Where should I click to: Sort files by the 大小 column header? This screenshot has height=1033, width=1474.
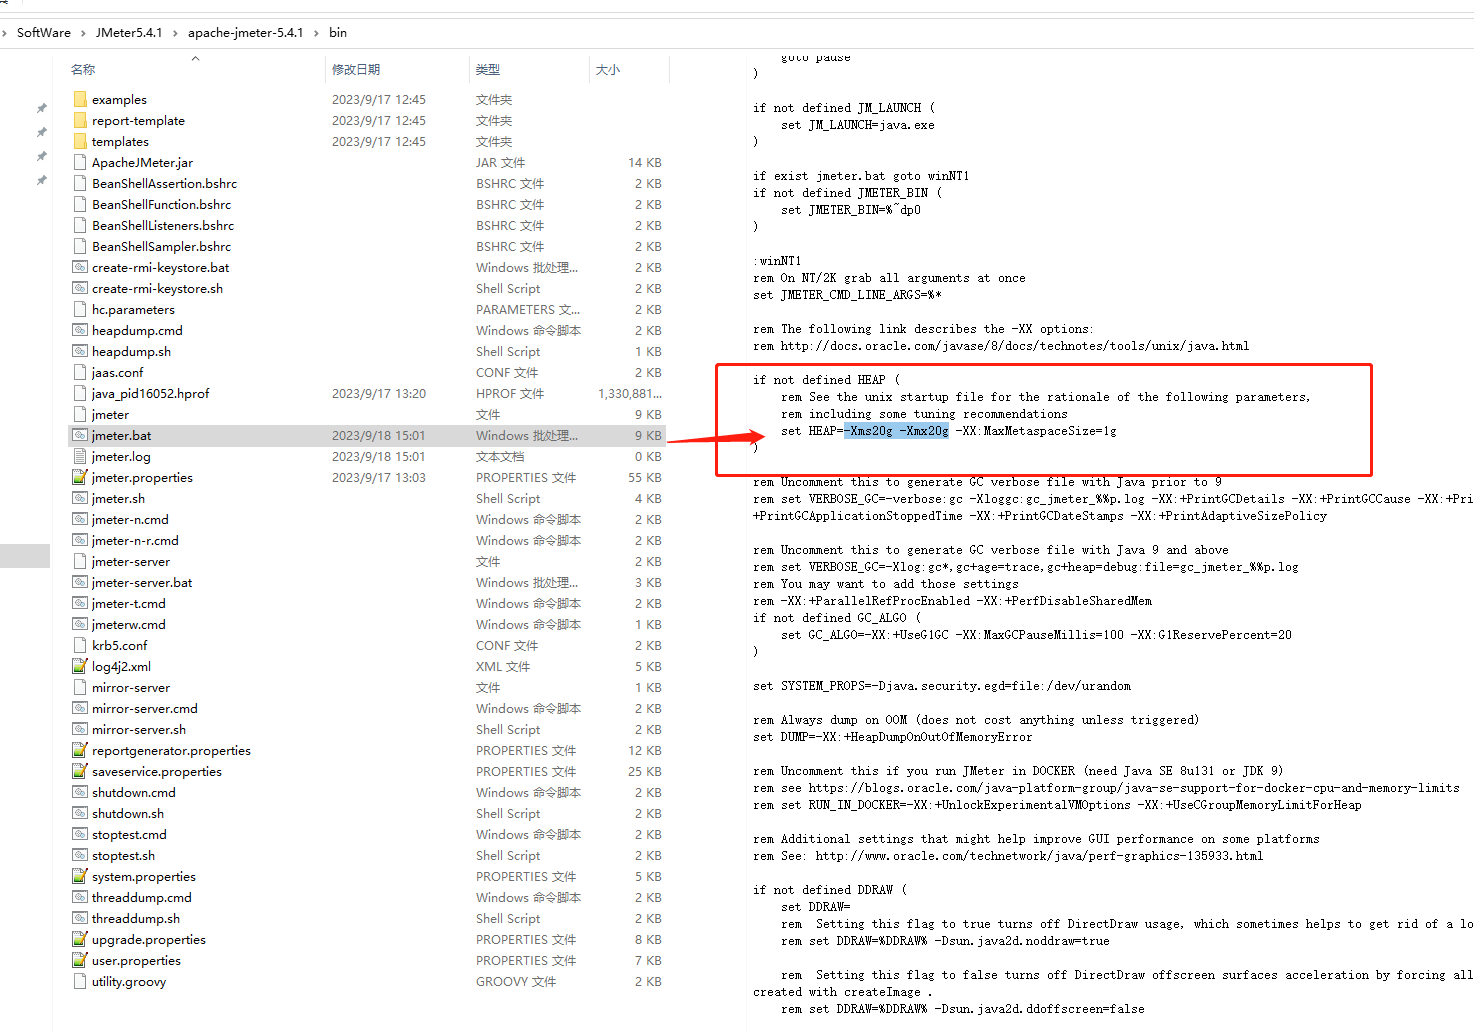coord(608,69)
